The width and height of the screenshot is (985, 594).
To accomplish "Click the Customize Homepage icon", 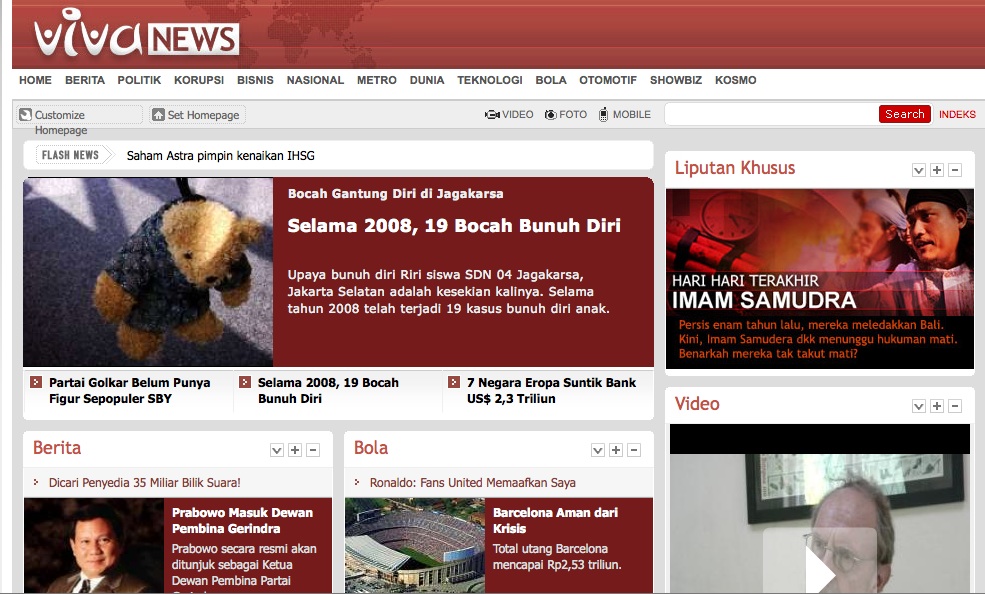I will tap(26, 115).
